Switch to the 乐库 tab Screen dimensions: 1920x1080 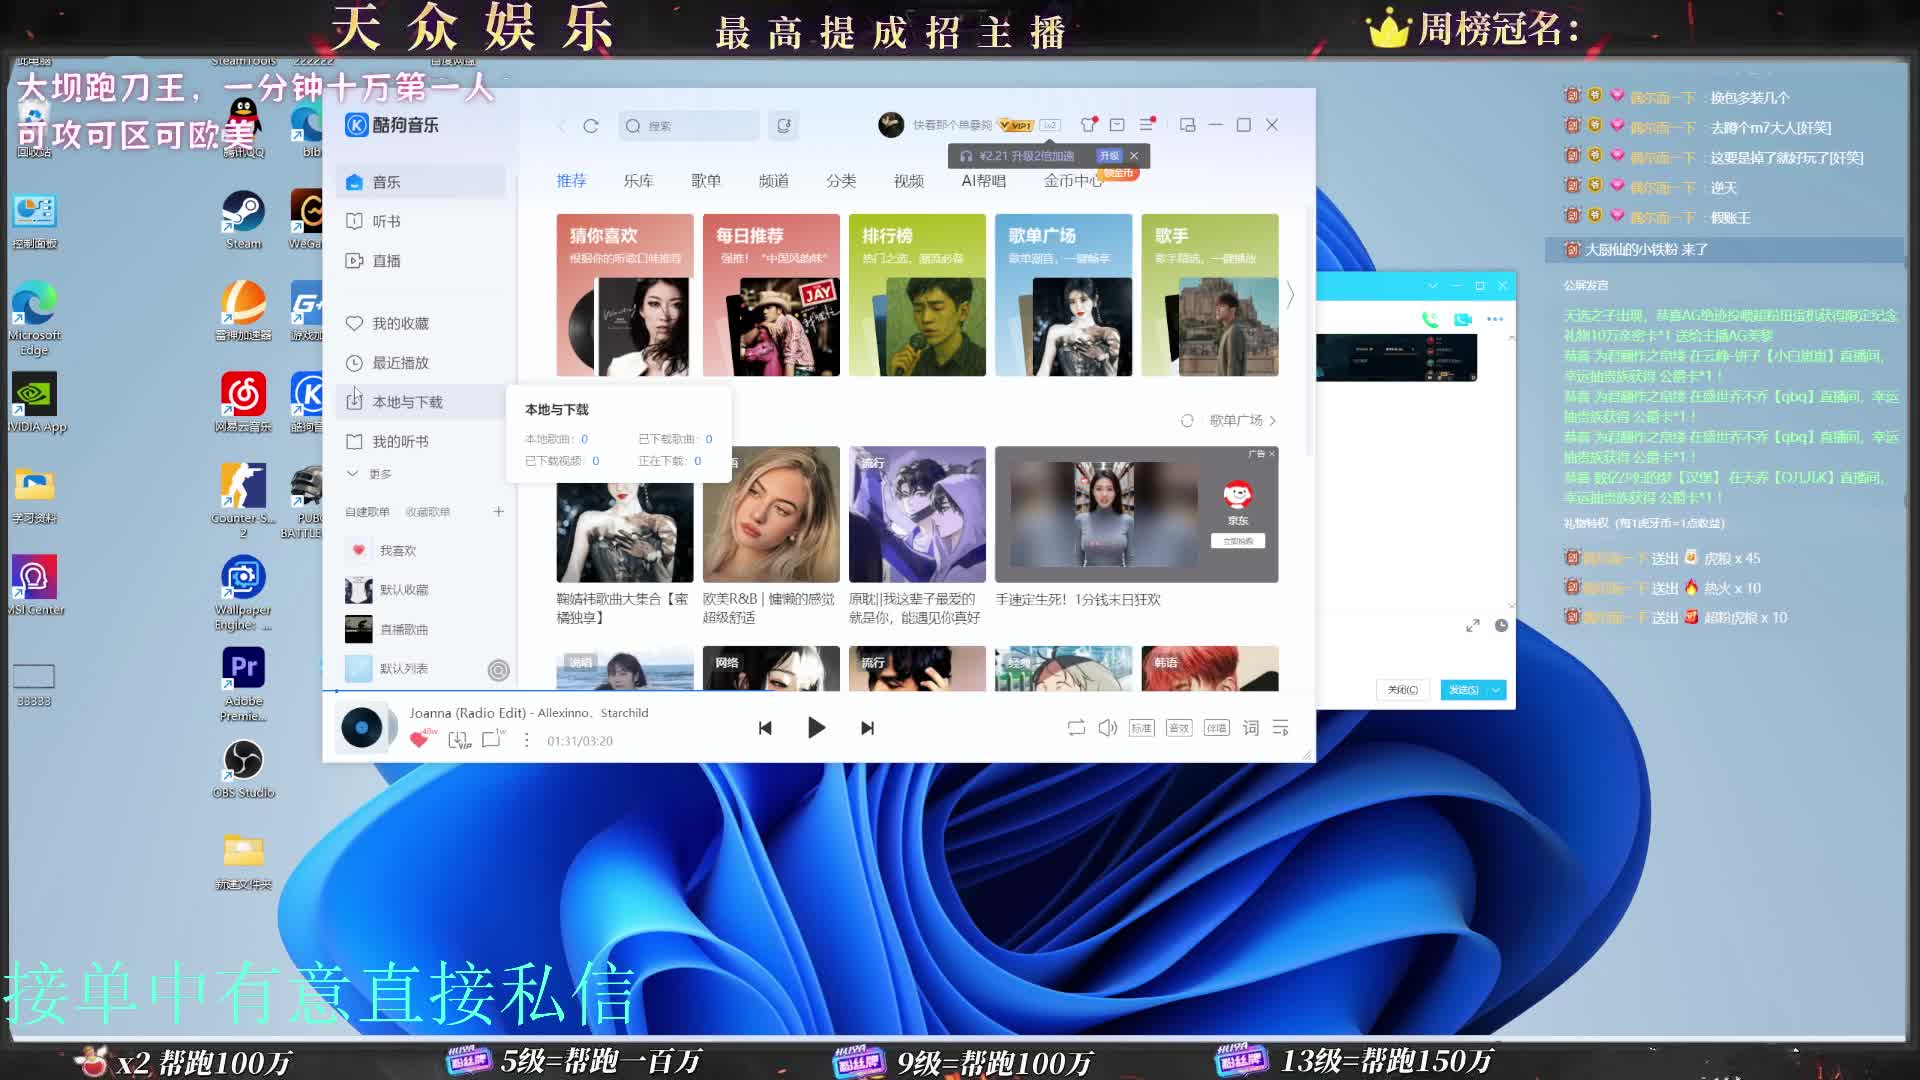638,181
